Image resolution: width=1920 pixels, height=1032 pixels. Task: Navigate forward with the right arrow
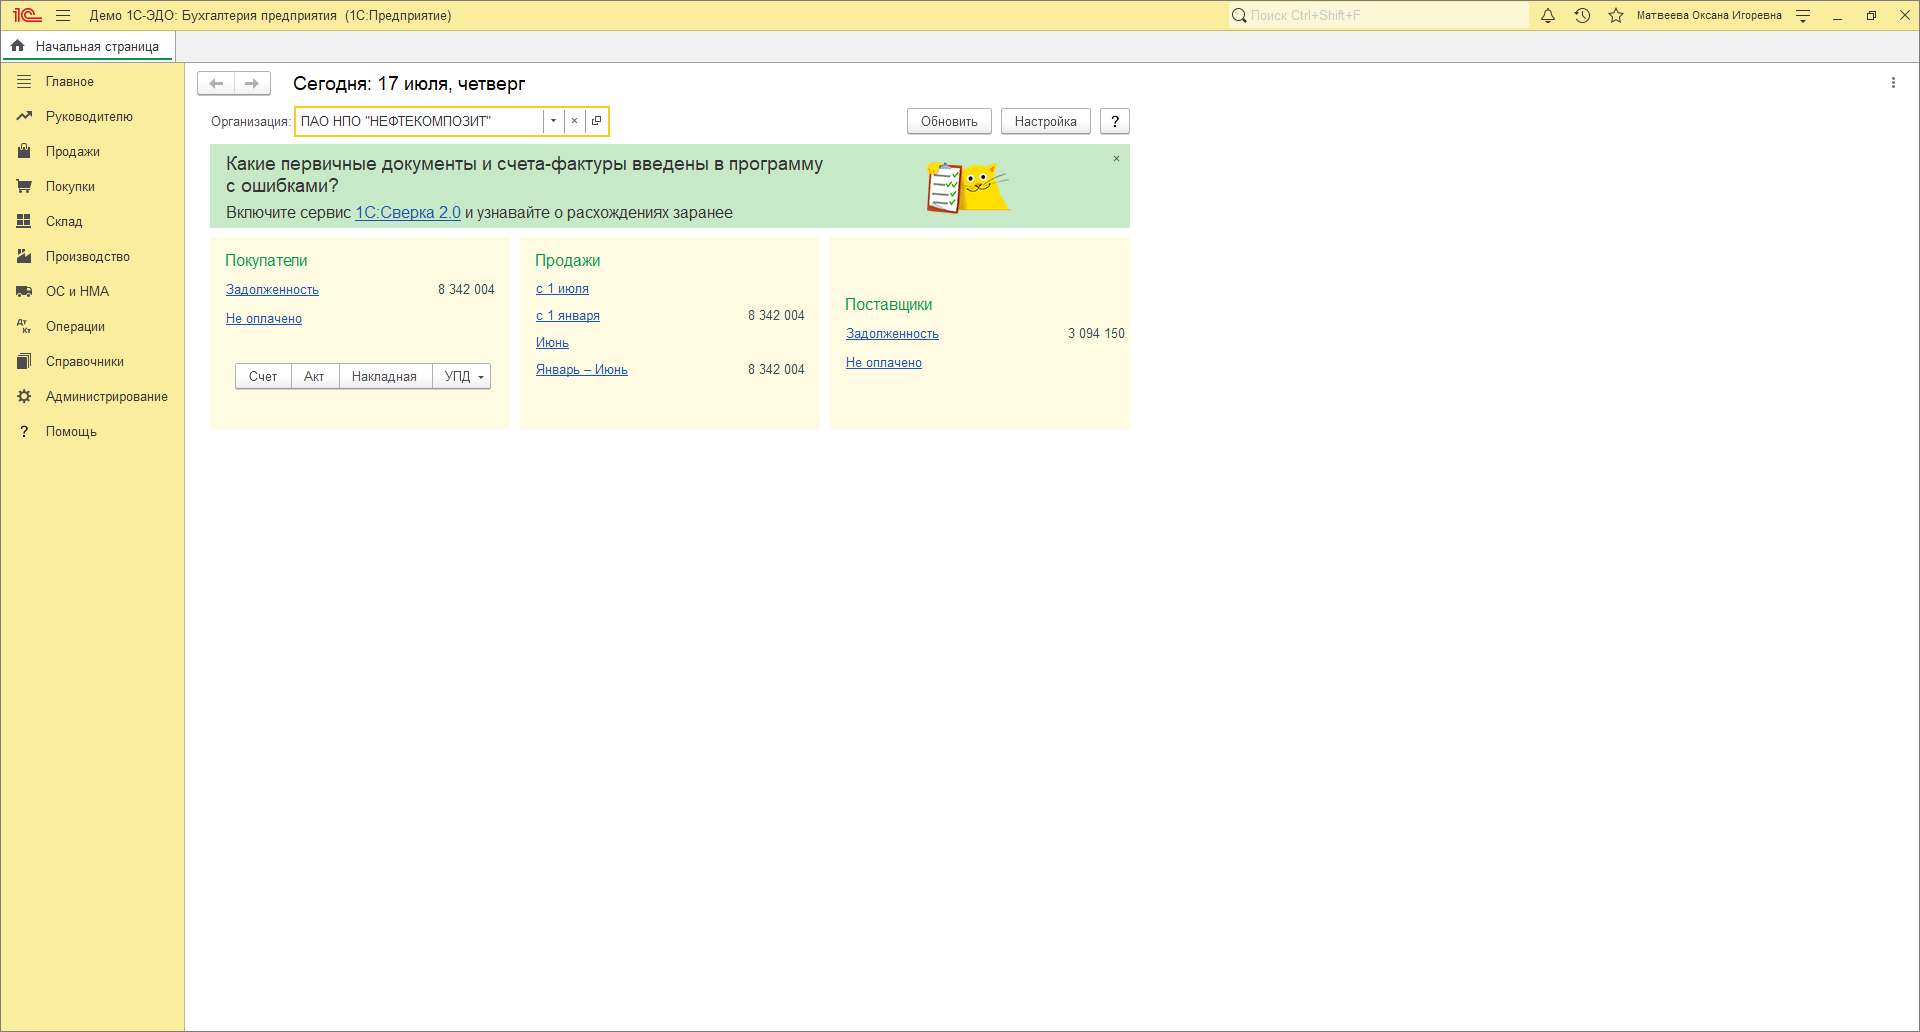pyautogui.click(x=252, y=84)
